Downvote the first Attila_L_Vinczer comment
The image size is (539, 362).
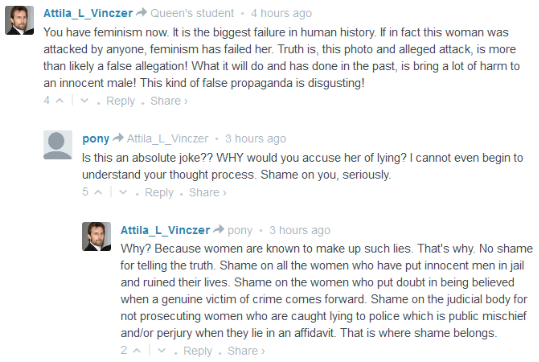pyautogui.click(x=84, y=101)
